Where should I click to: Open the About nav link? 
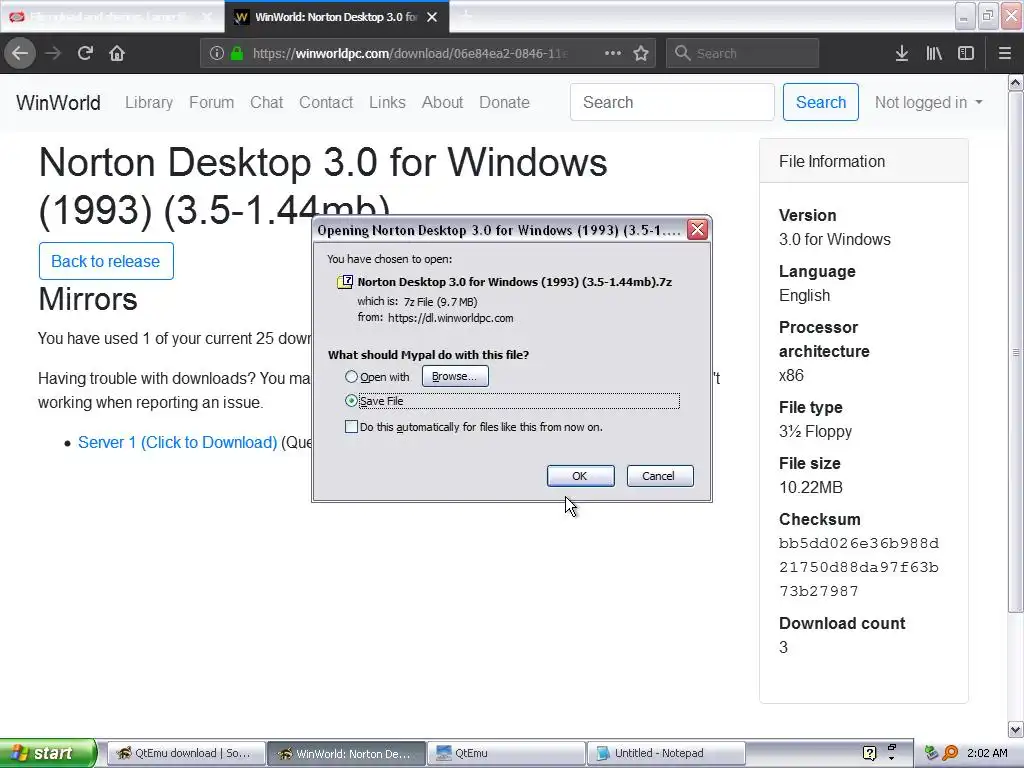[x=442, y=103]
